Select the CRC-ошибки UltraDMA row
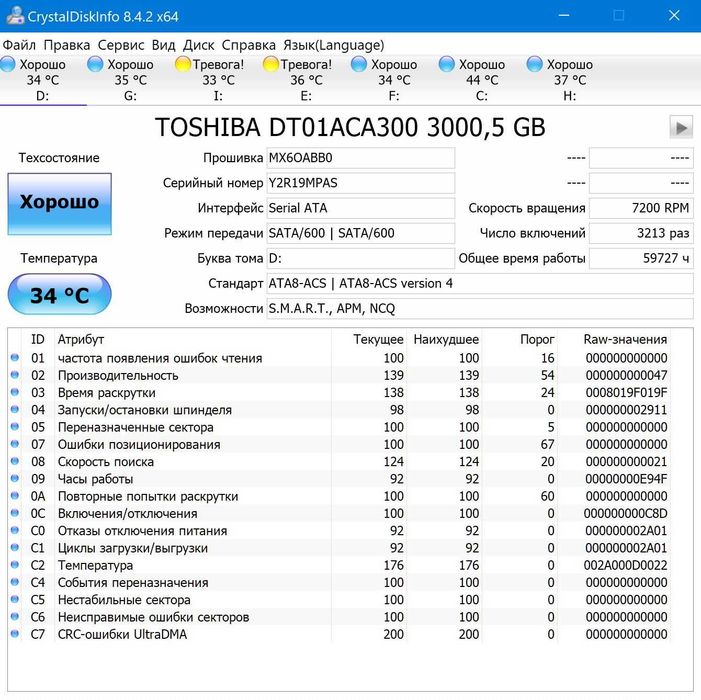The width and height of the screenshot is (701, 700). point(339,634)
